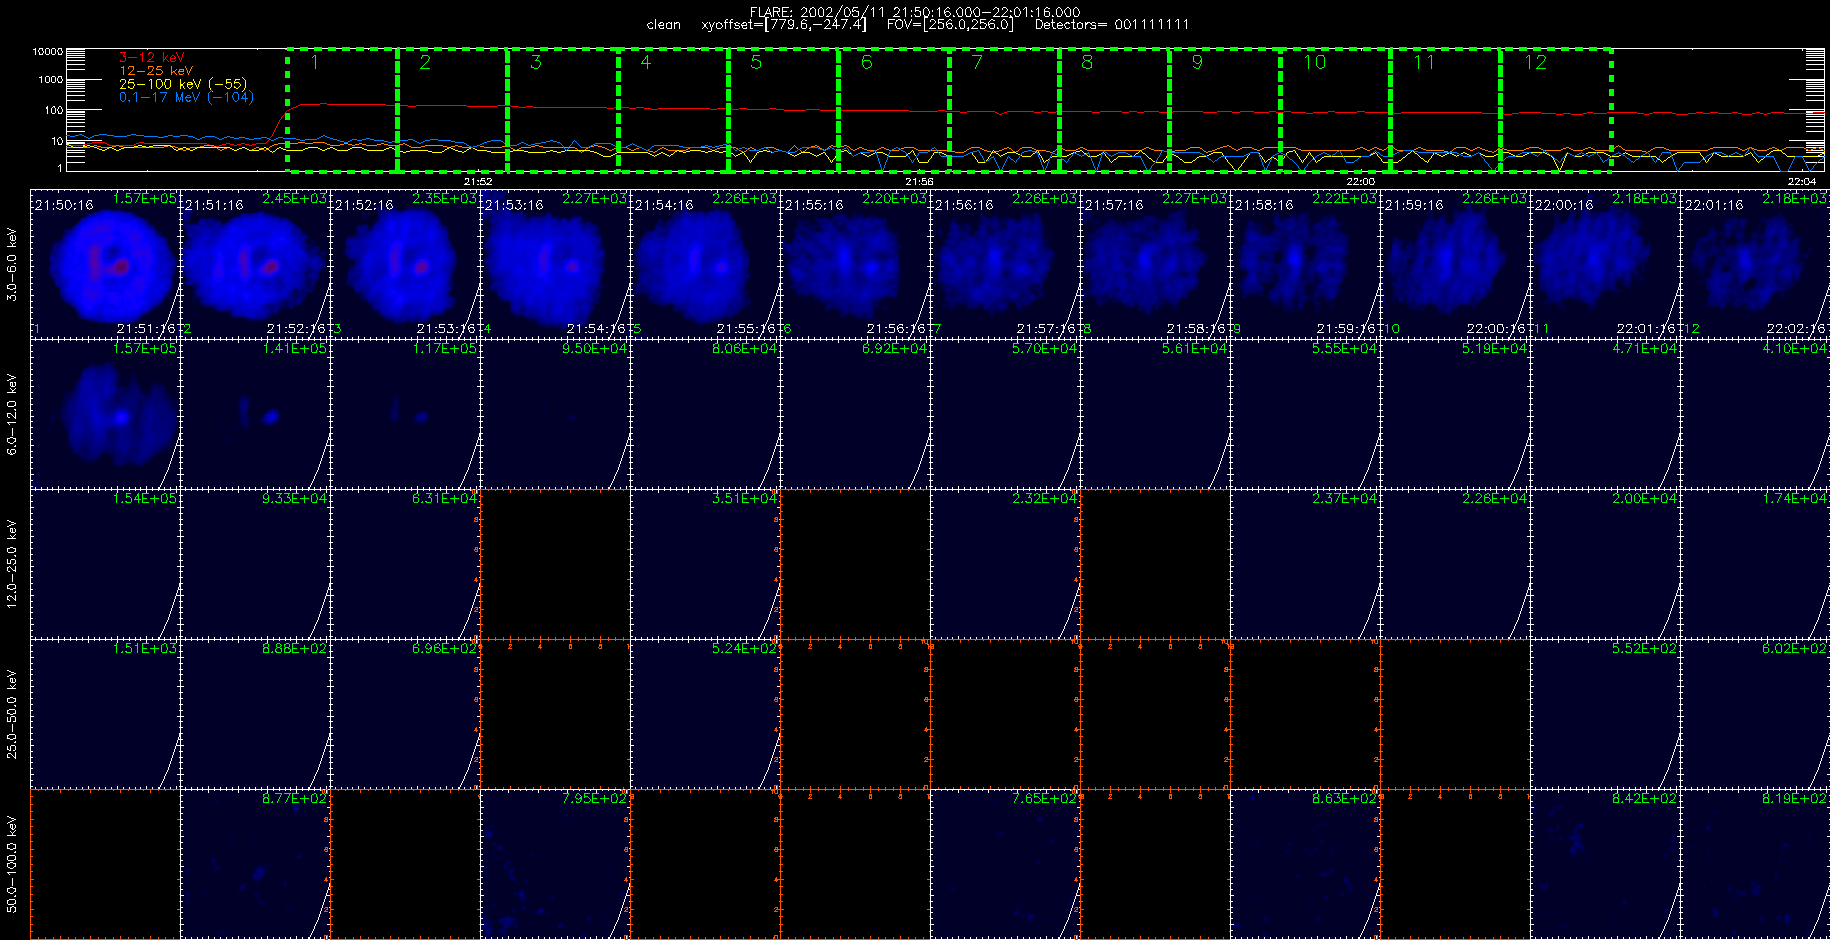Open the 3.0-6.0 keV image starting 21:57:16

click(1155, 263)
